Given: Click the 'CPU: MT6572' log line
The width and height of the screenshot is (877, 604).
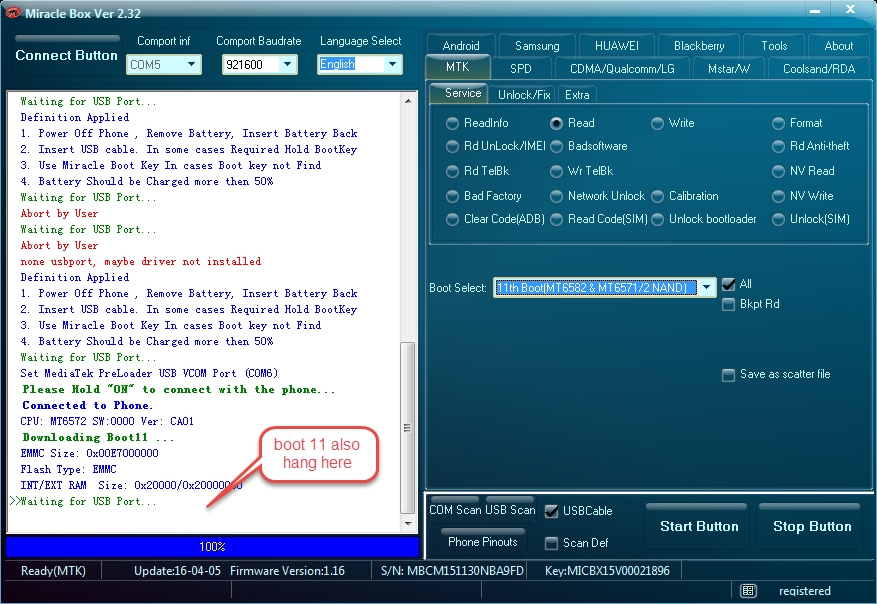Looking at the screenshot, I should 107,421.
